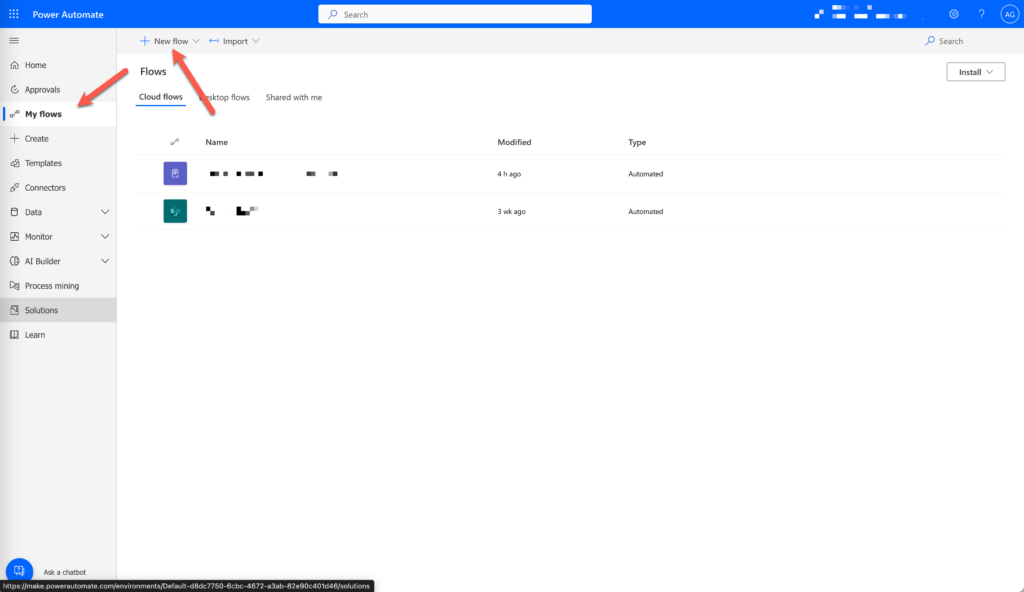Click the Approvals icon in sidebar
This screenshot has height=592, width=1024.
(14, 90)
